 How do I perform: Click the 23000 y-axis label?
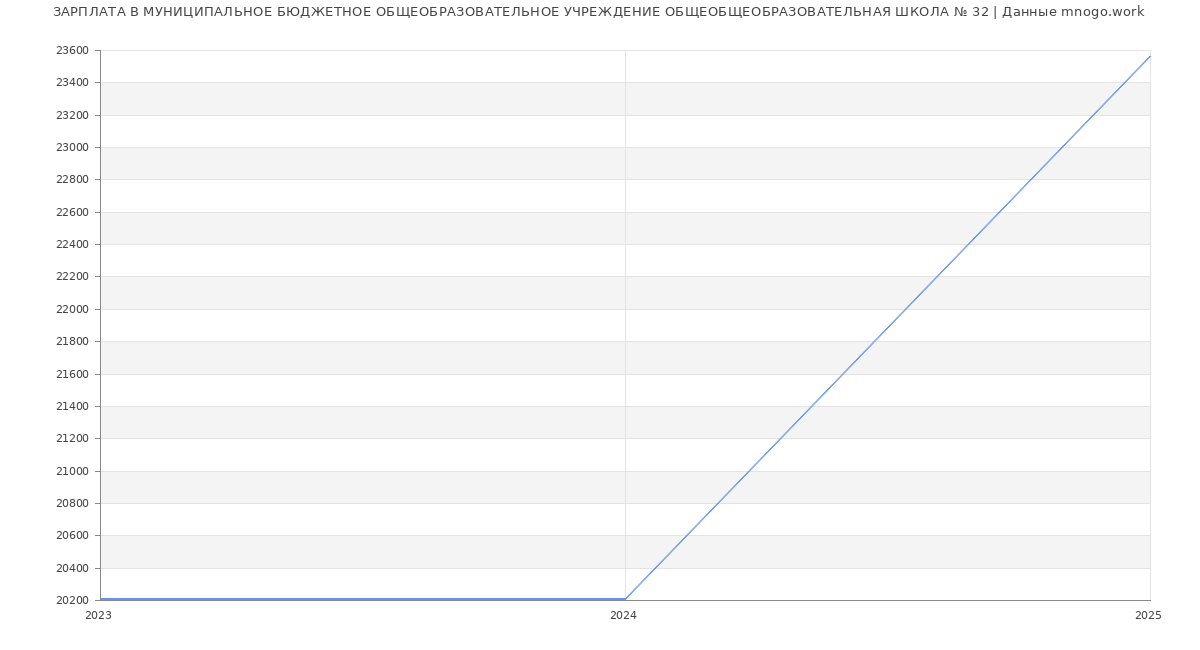72,148
